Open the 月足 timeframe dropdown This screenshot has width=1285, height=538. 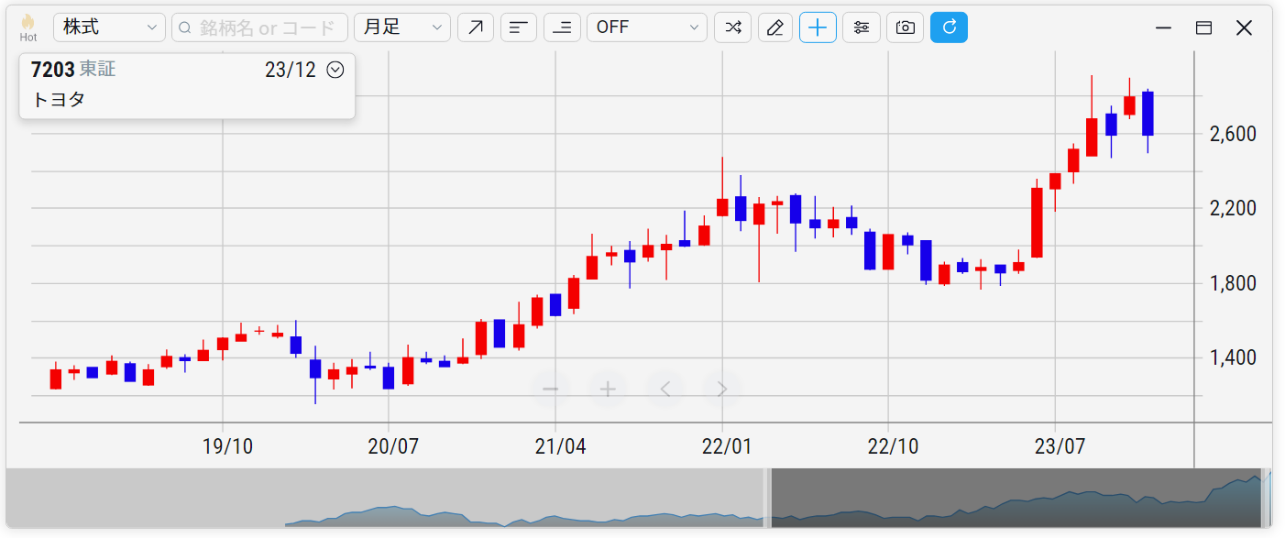point(402,28)
